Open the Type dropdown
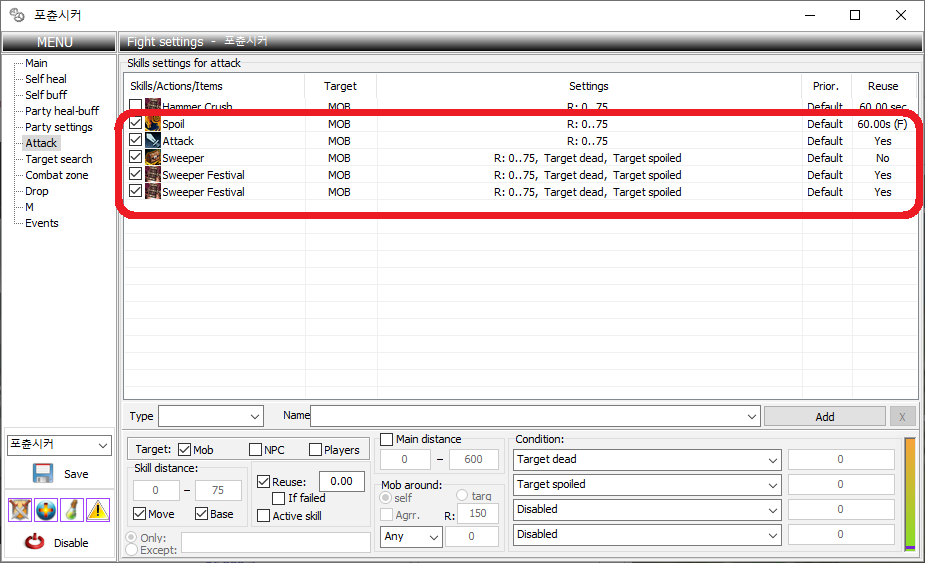The width and height of the screenshot is (925, 563). pos(210,416)
